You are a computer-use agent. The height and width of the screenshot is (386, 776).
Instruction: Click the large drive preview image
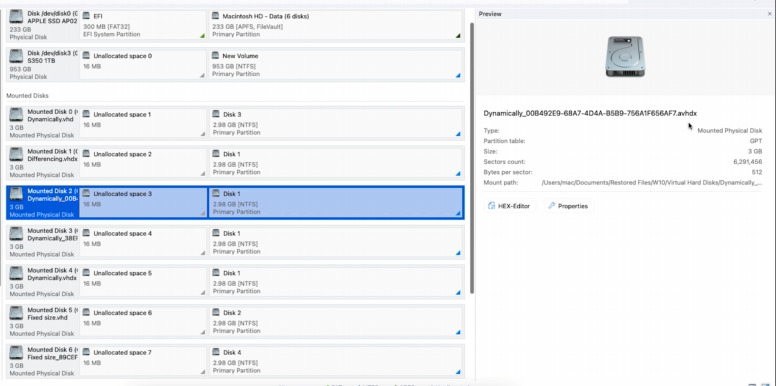(625, 56)
